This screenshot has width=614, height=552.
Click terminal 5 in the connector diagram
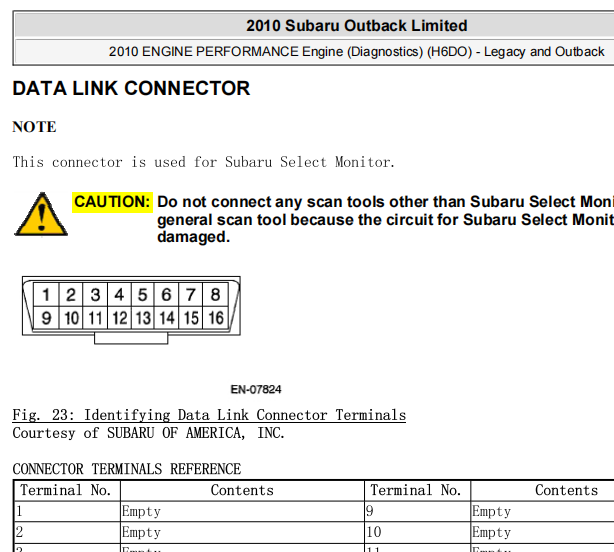143,295
